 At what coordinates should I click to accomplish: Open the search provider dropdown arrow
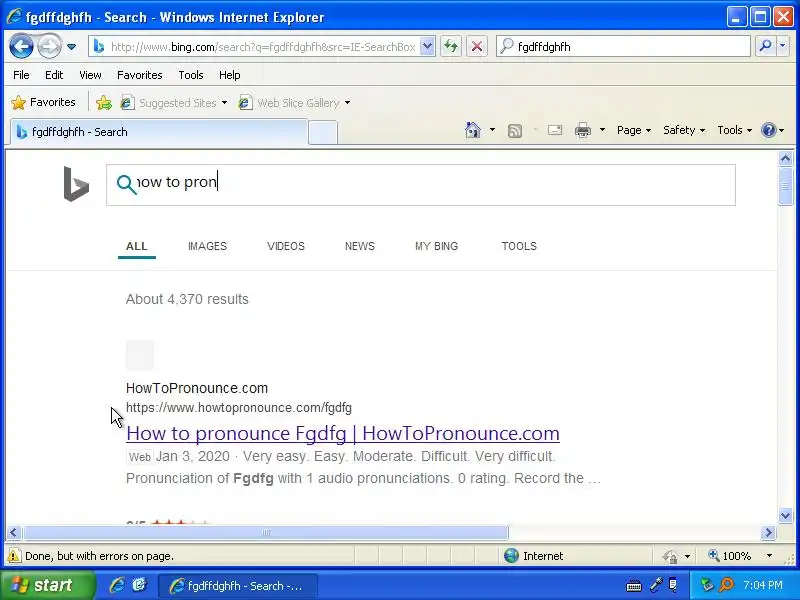783,46
